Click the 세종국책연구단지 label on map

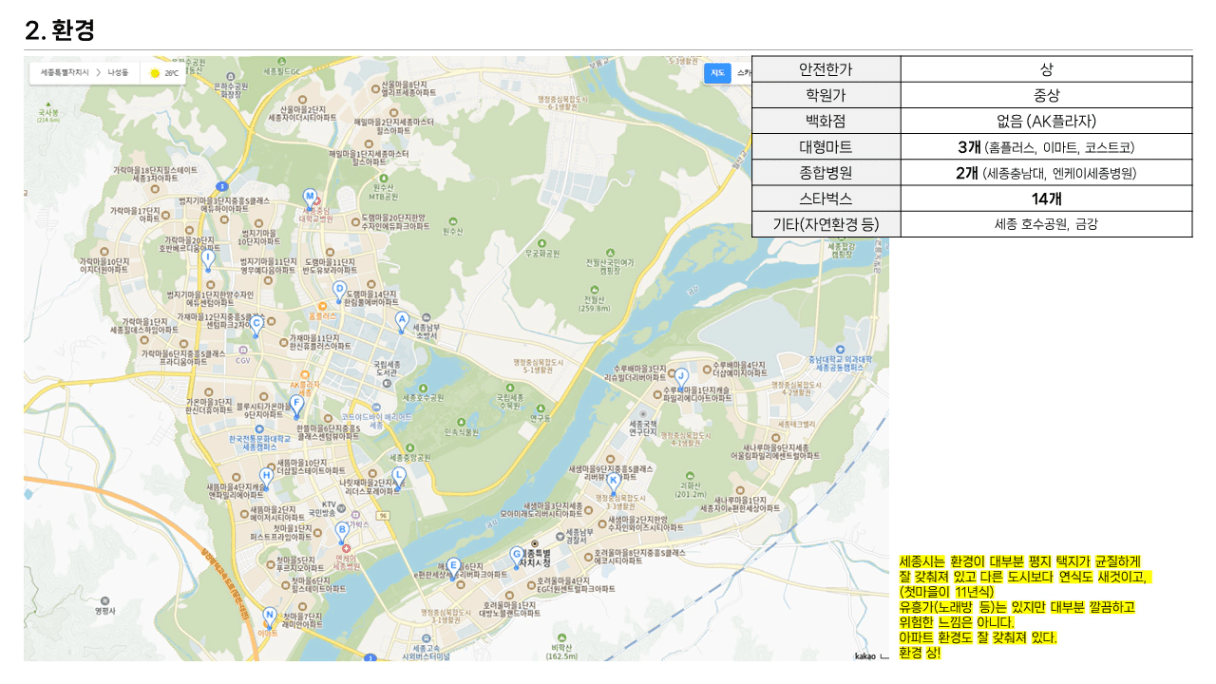[642, 428]
